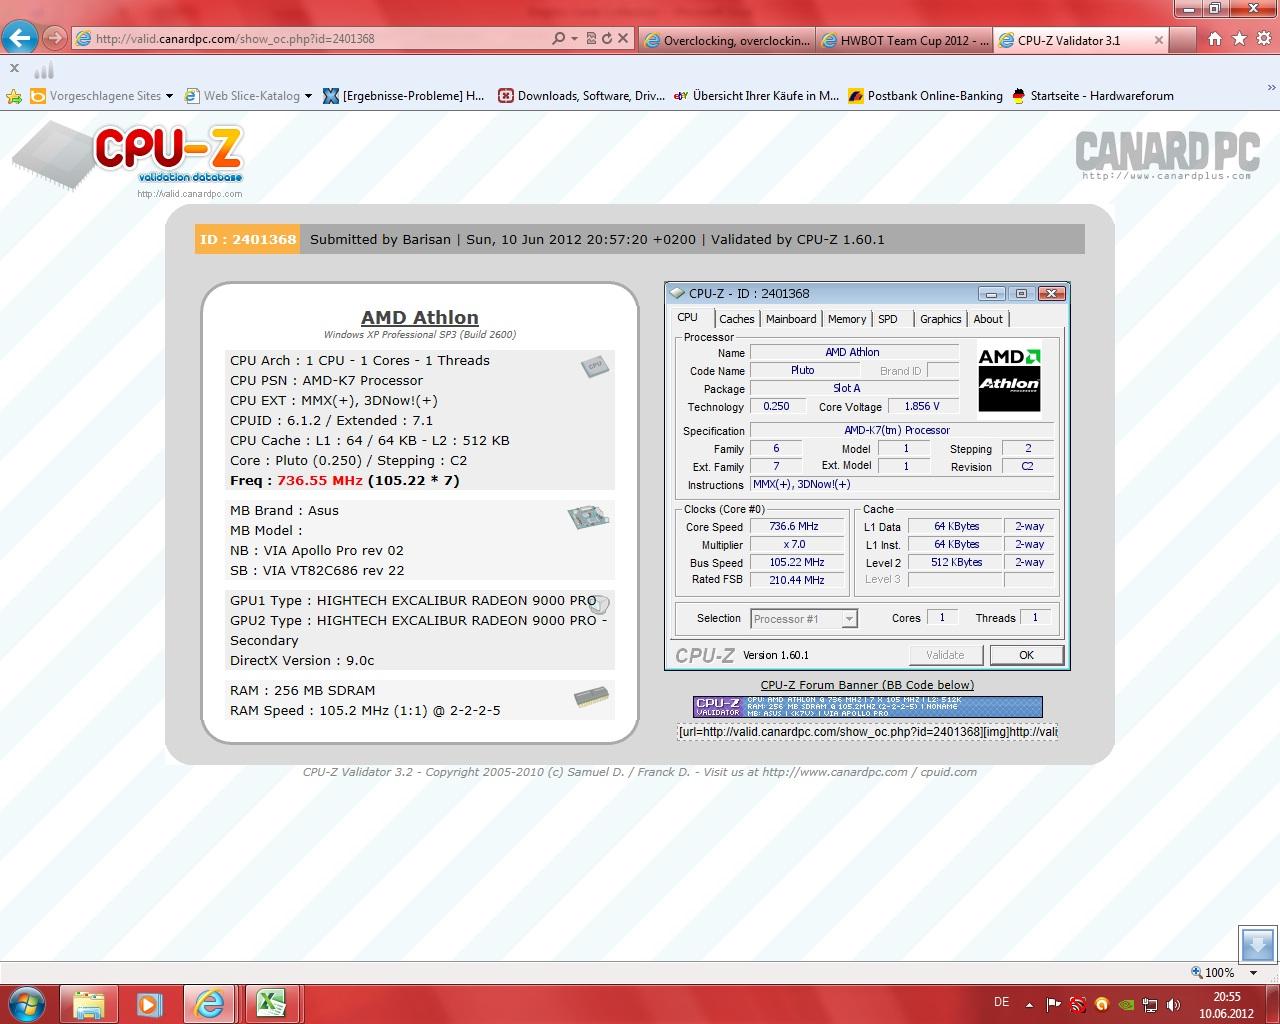
Task: Click the CANARD PC logo
Action: tap(1167, 156)
